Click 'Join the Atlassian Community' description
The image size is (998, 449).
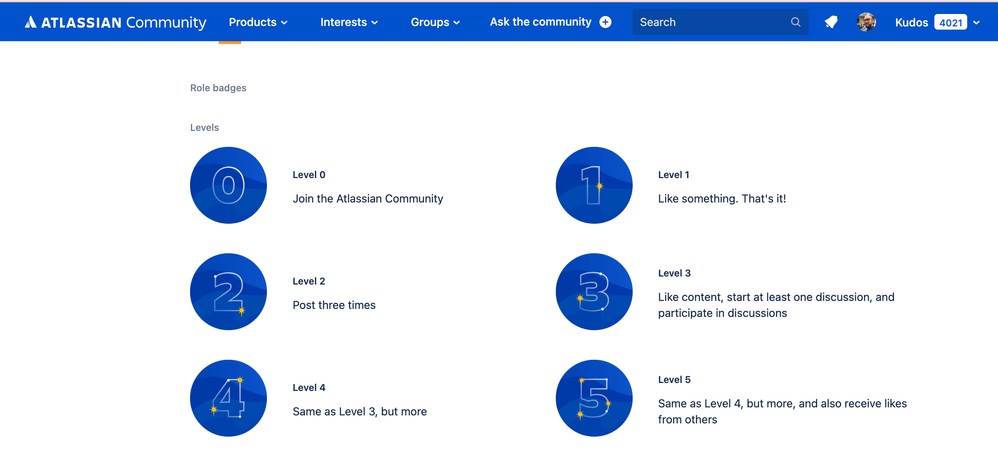[x=368, y=199]
